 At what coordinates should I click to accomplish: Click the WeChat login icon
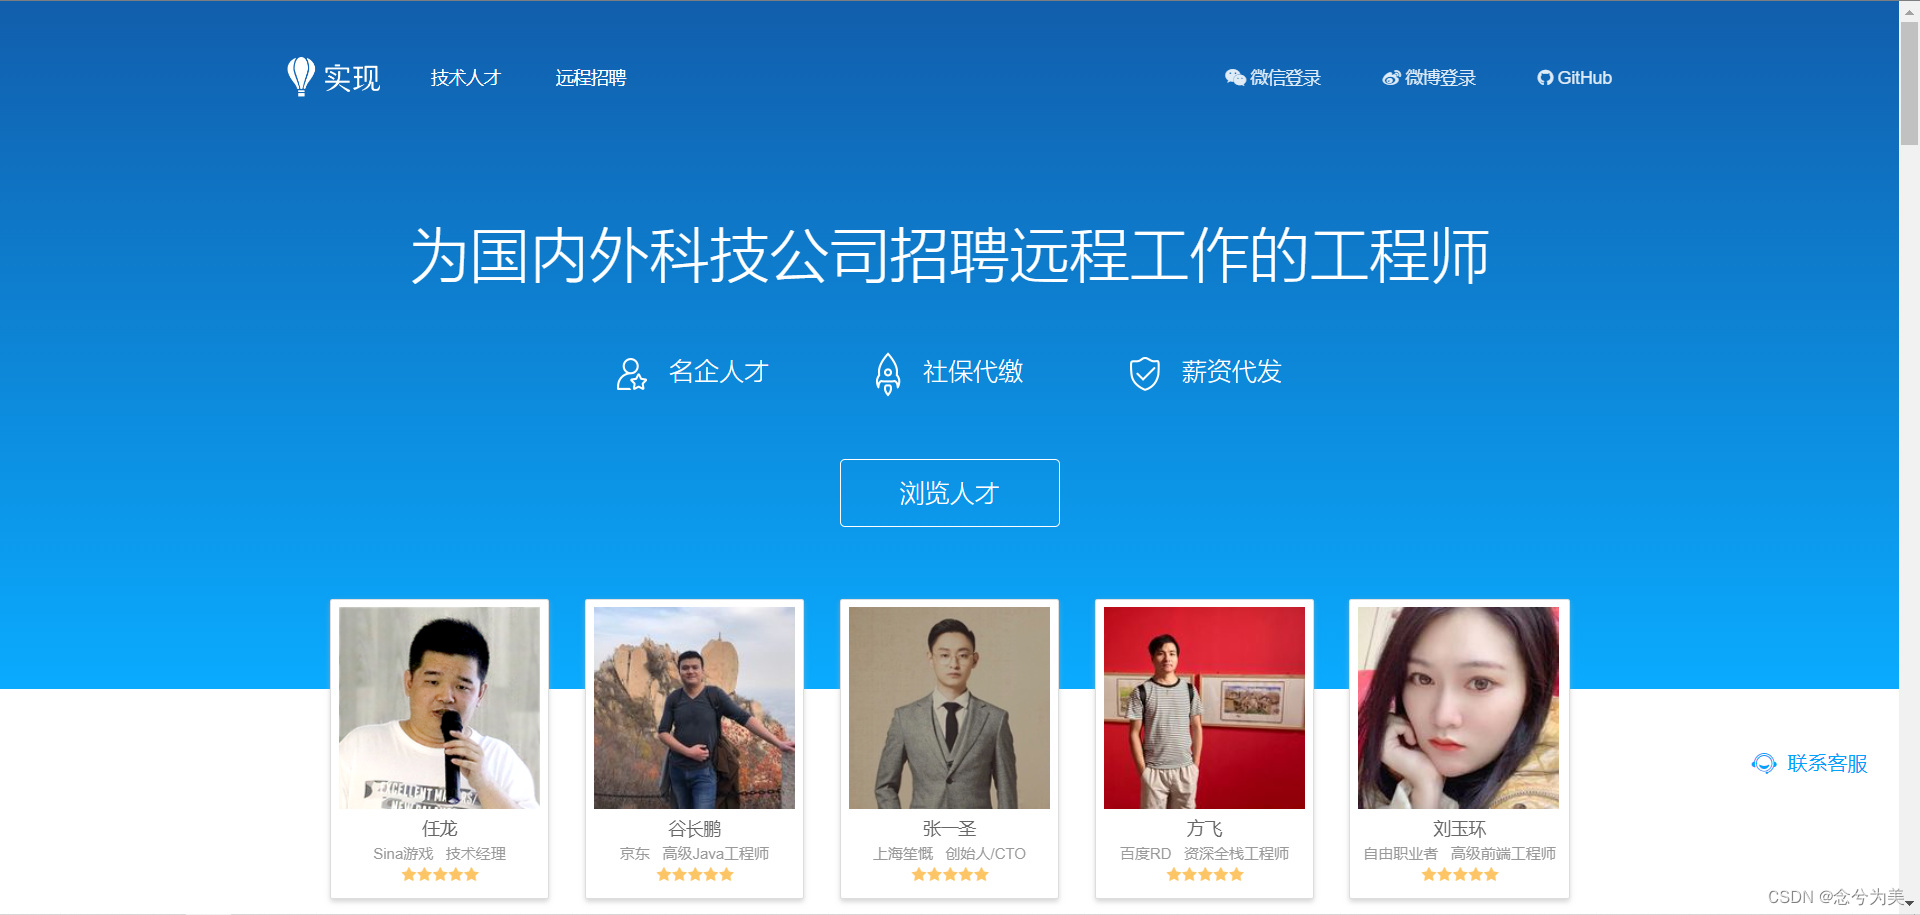tap(1235, 78)
